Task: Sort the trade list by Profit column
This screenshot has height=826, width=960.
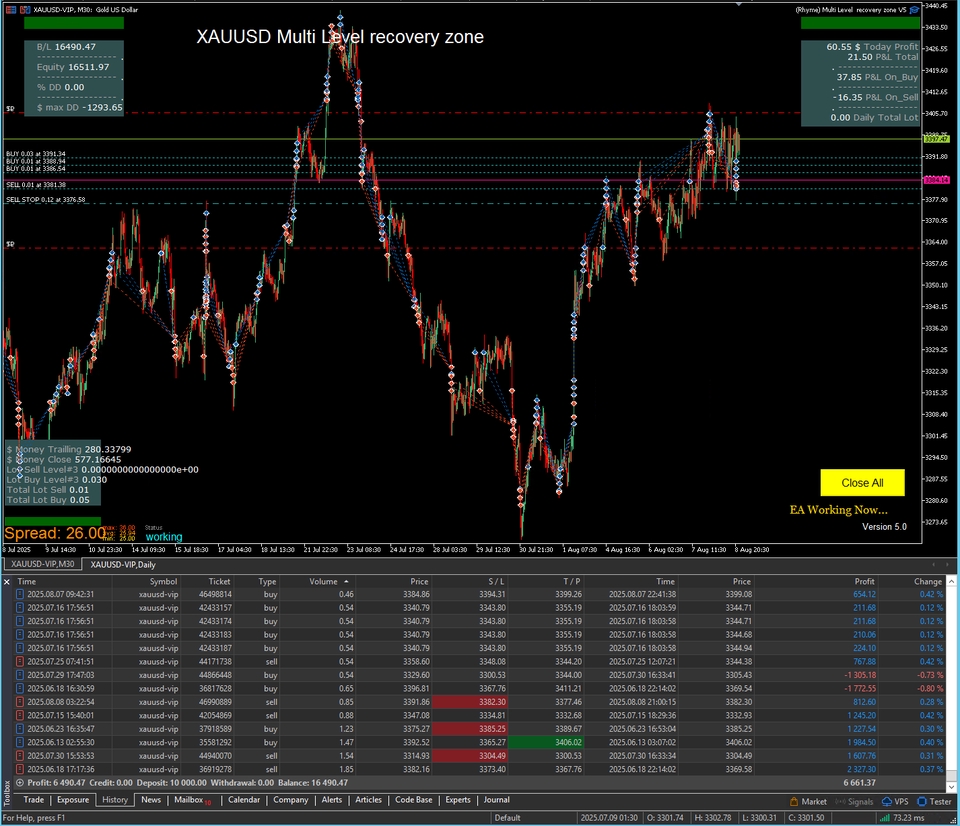Action: pyautogui.click(x=863, y=581)
